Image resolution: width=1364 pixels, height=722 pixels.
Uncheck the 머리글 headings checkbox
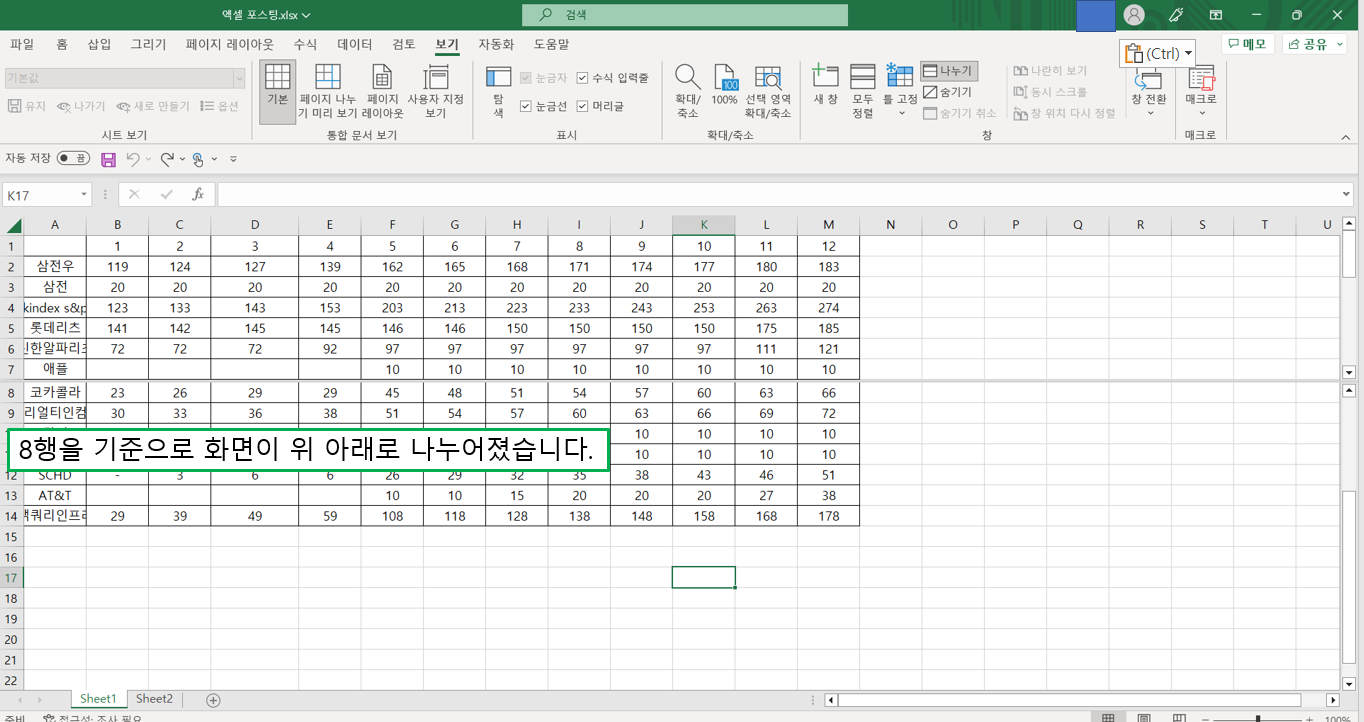tap(583, 106)
